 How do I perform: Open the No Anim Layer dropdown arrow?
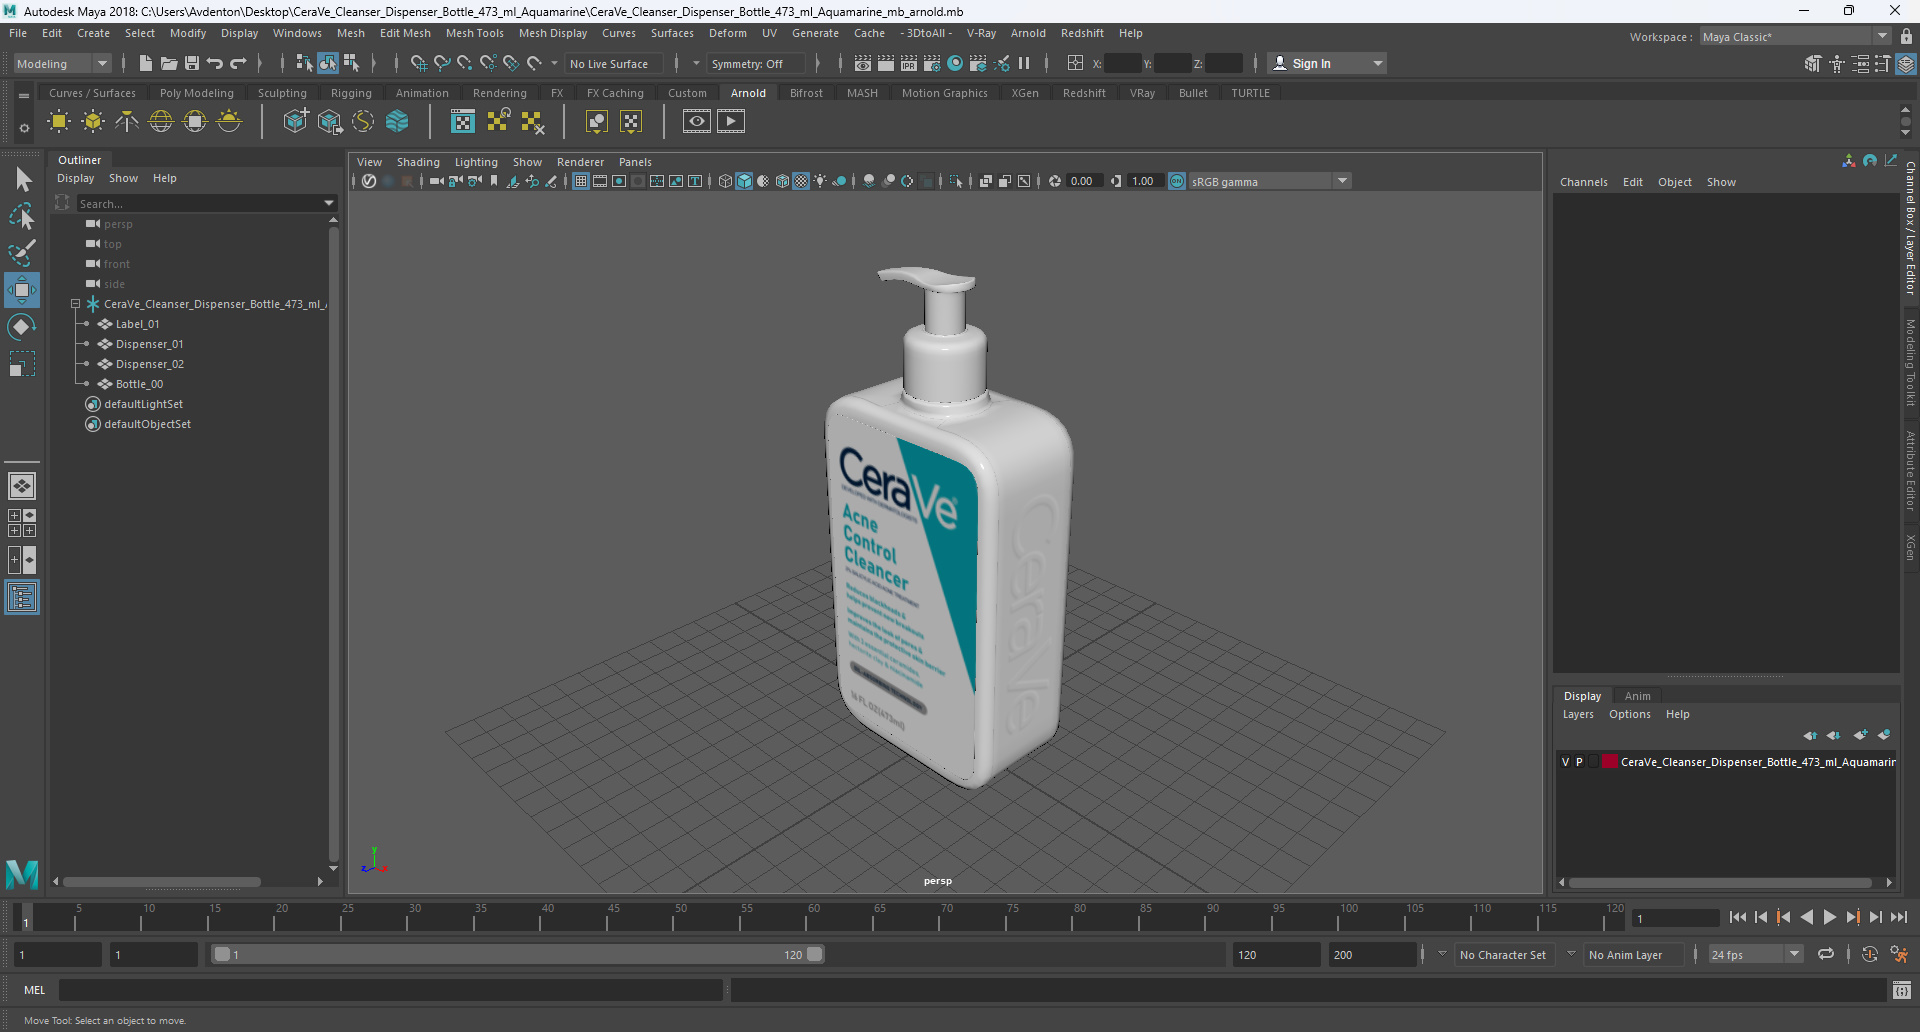[1571, 954]
